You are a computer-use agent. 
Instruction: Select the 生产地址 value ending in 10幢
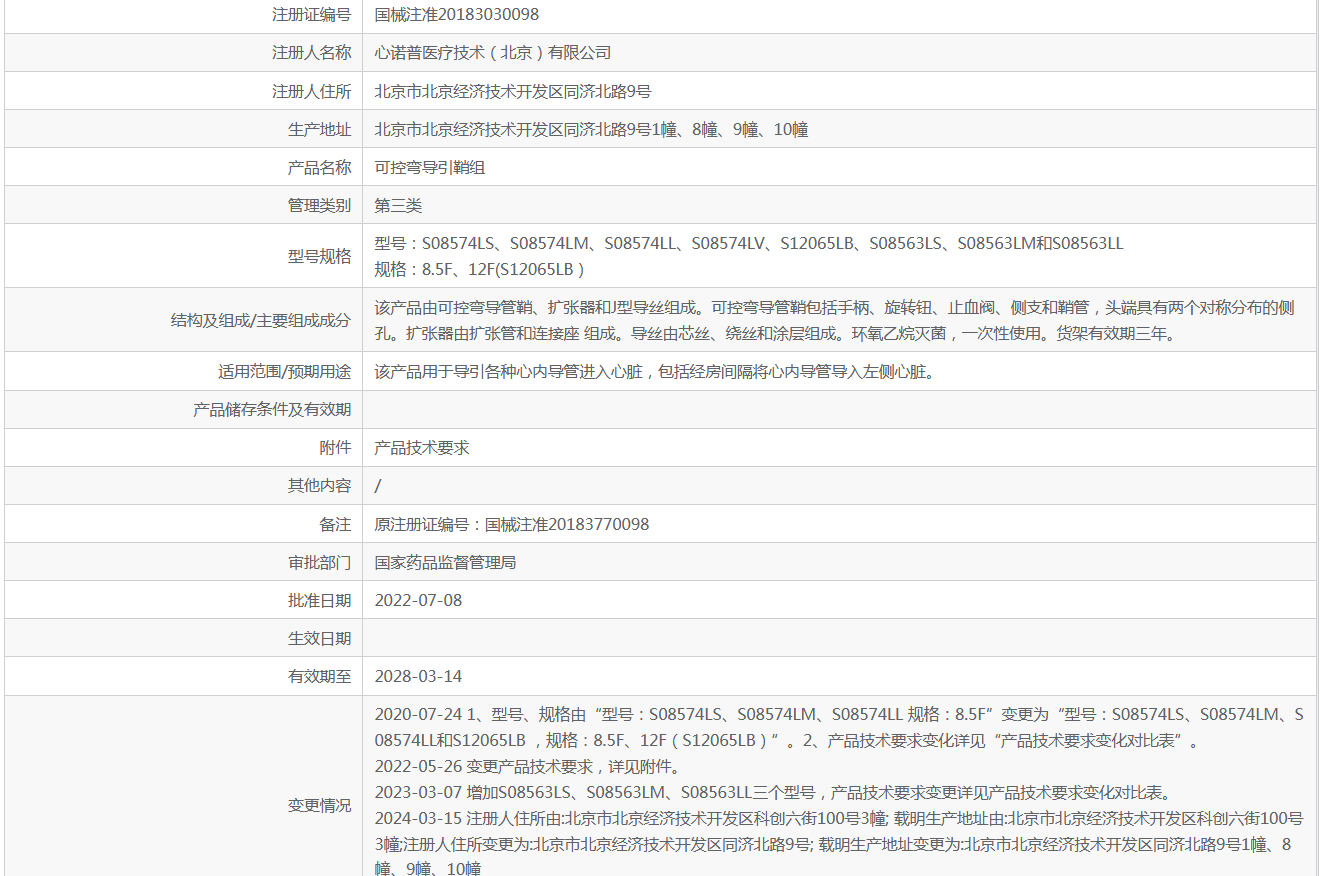point(591,129)
